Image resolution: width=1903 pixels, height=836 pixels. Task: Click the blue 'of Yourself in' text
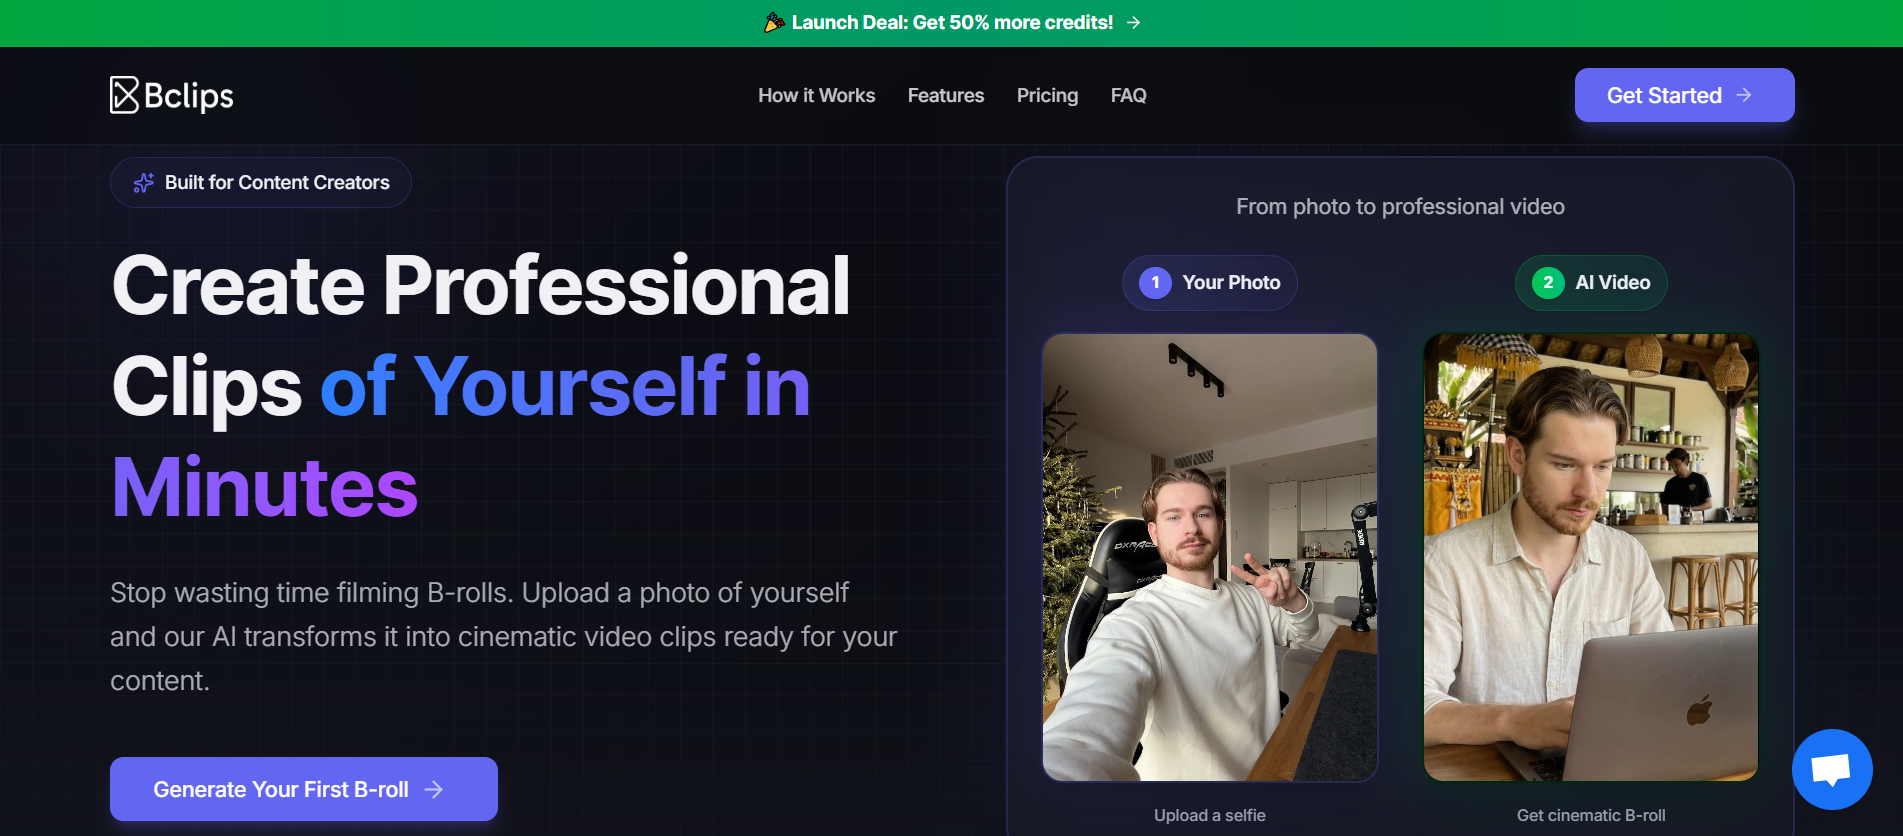click(565, 386)
